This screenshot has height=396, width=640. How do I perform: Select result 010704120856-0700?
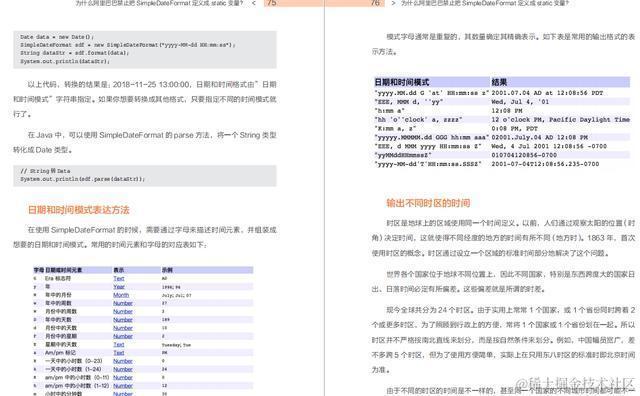[524, 155]
